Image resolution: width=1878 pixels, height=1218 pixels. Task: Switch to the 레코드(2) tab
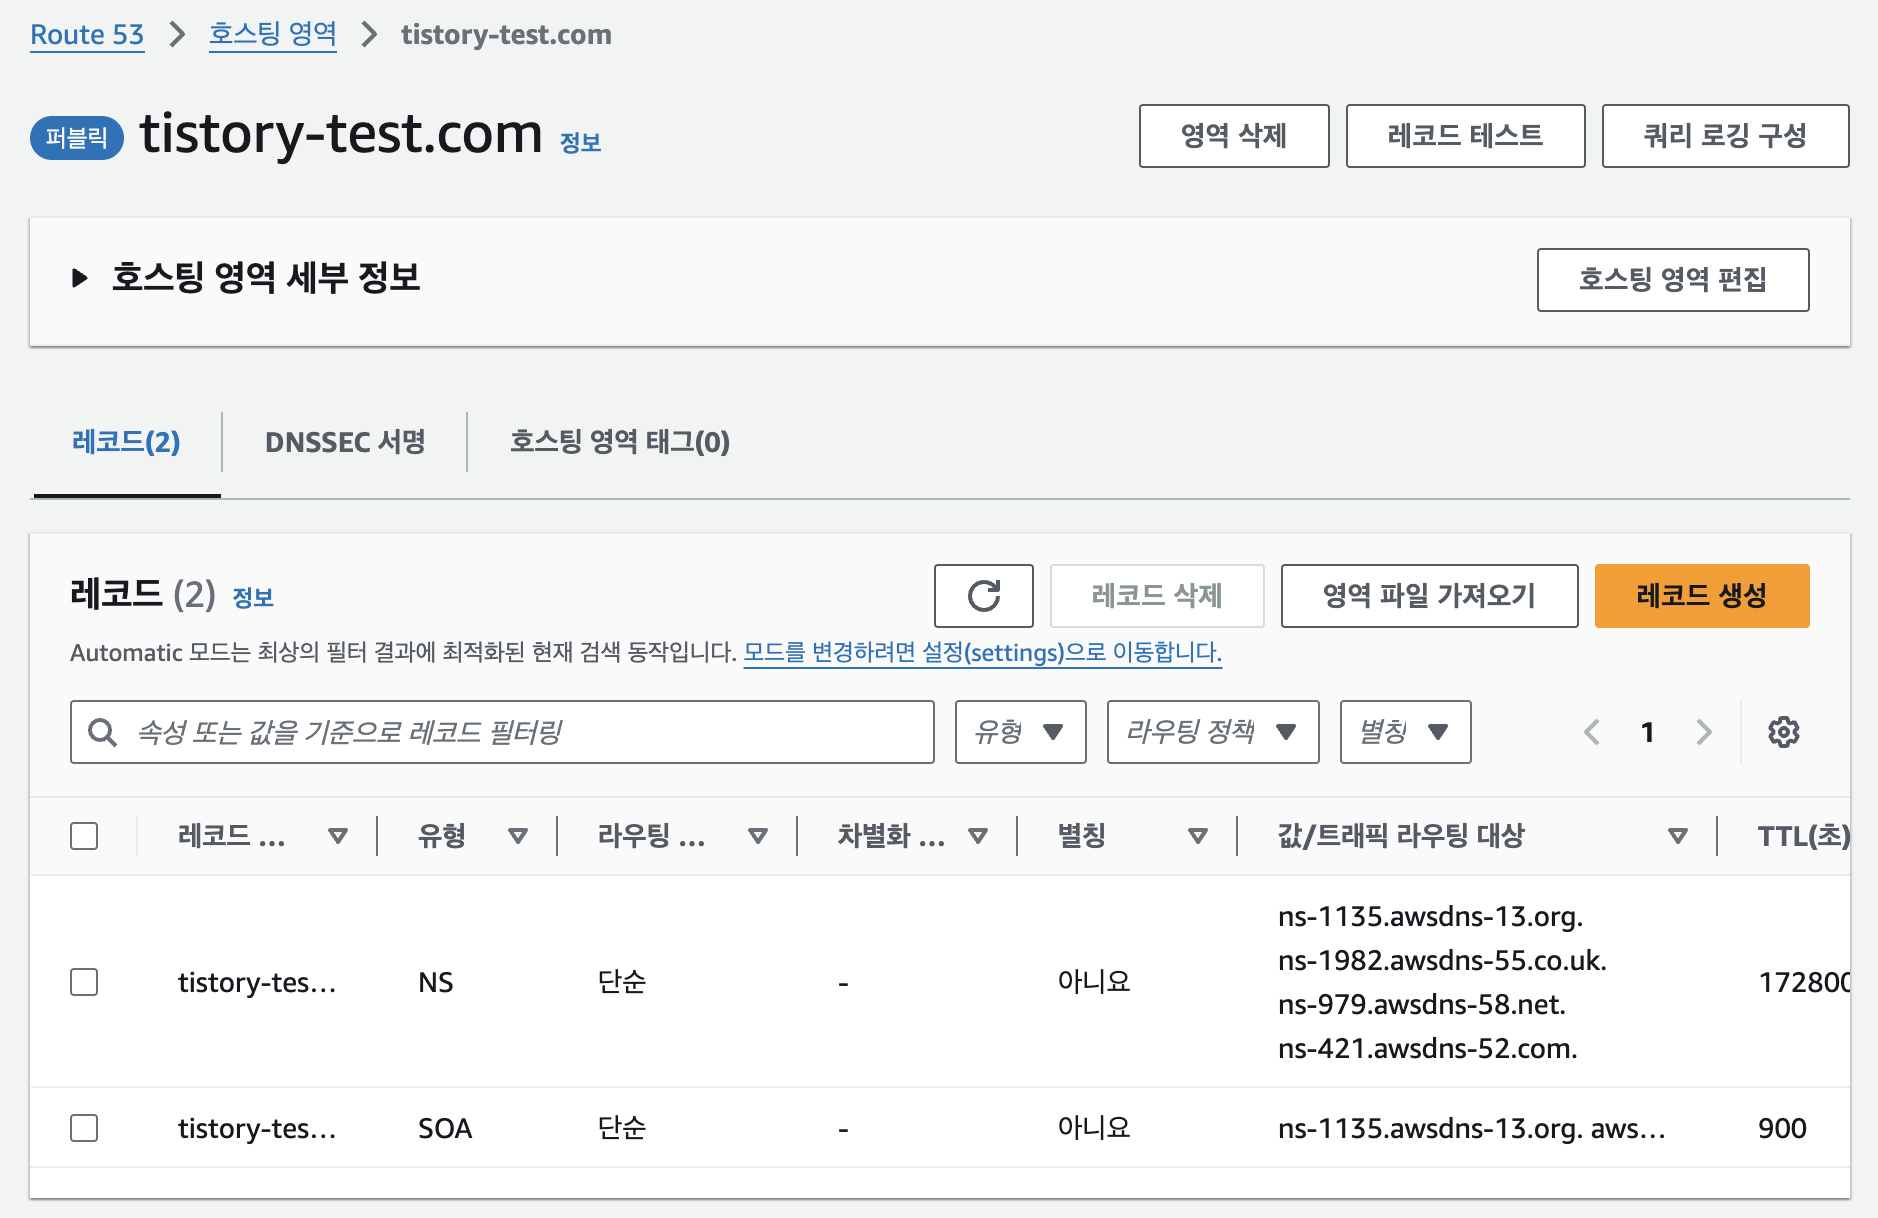pyautogui.click(x=126, y=442)
